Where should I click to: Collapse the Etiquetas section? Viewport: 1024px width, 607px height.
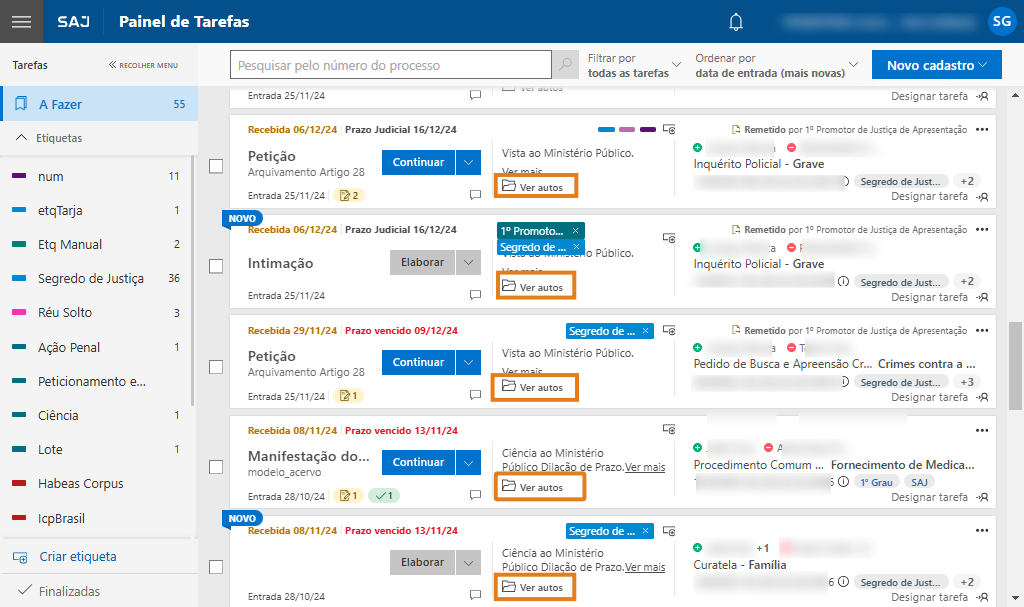tap(22, 138)
